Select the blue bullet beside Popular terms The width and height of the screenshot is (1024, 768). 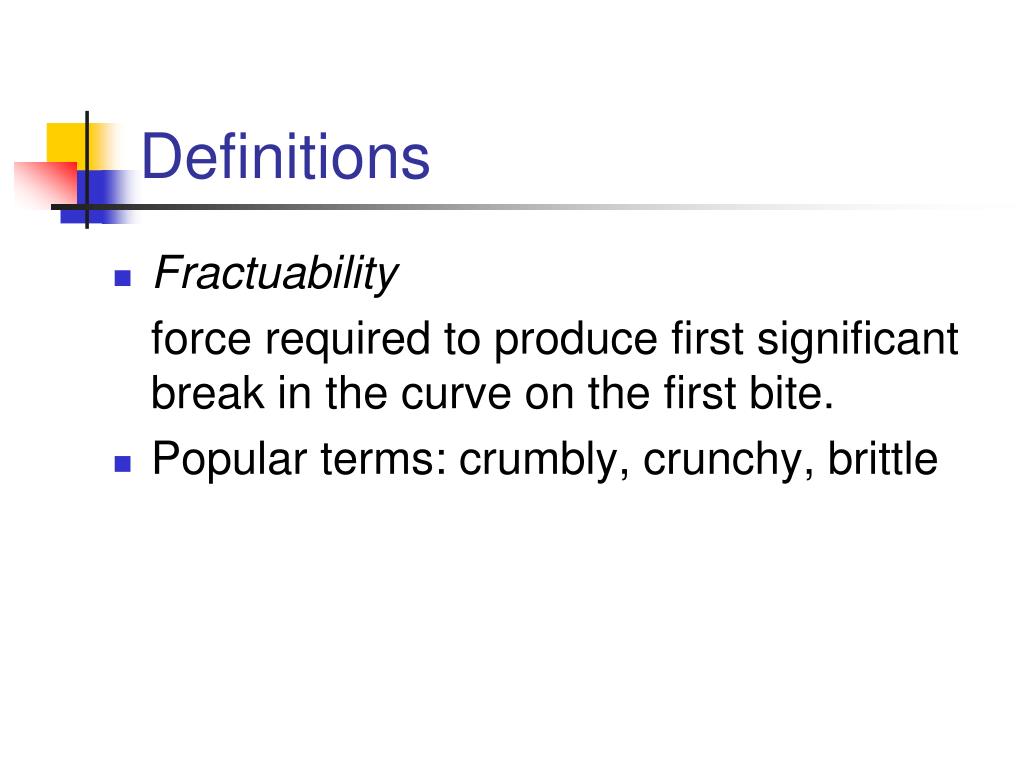point(123,464)
